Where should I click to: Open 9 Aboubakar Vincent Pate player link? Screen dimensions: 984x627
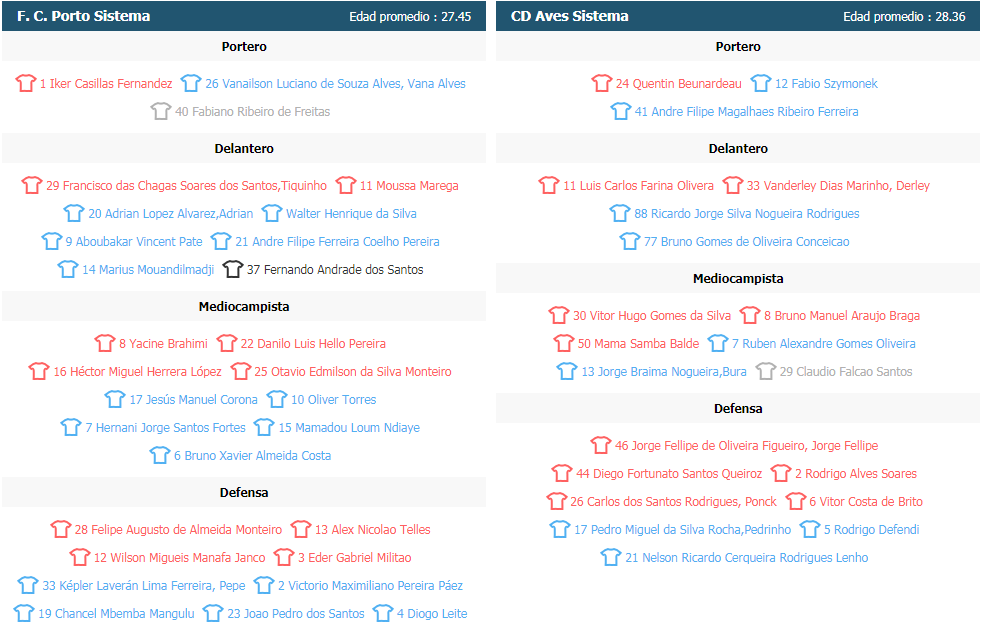point(134,242)
